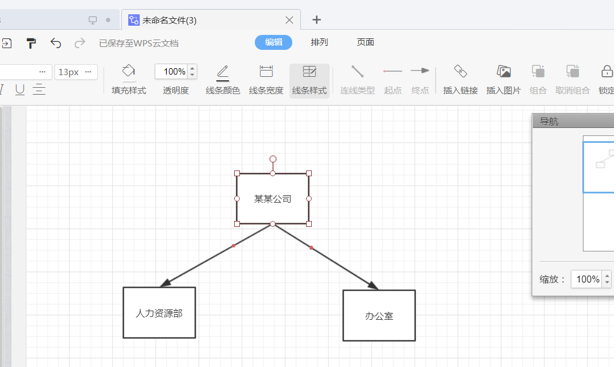616x367 pixels.
Task: Select the 未命名文件(3) document tab
Action: point(211,20)
